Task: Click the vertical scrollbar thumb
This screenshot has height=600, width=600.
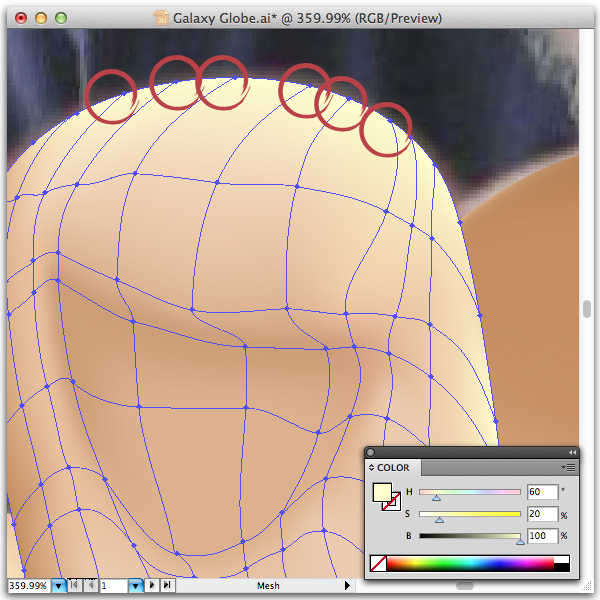Action: pos(587,309)
